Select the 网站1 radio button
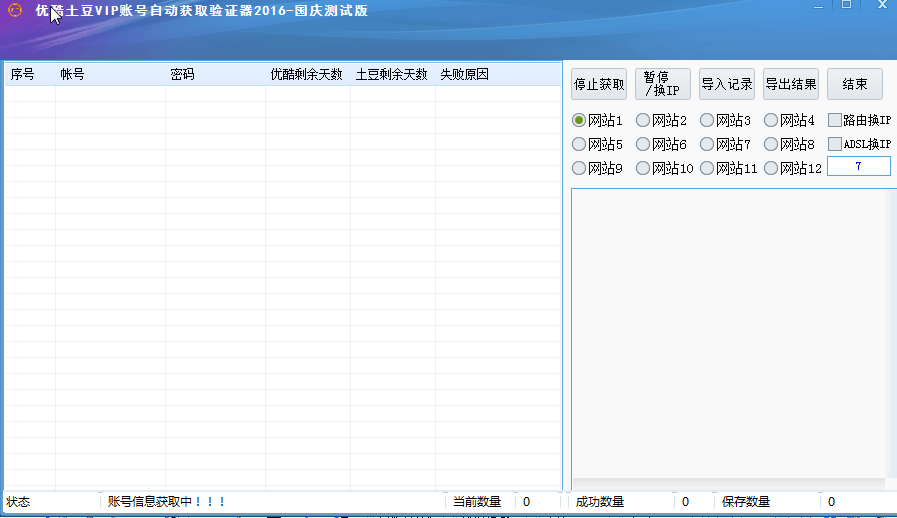 (x=579, y=120)
